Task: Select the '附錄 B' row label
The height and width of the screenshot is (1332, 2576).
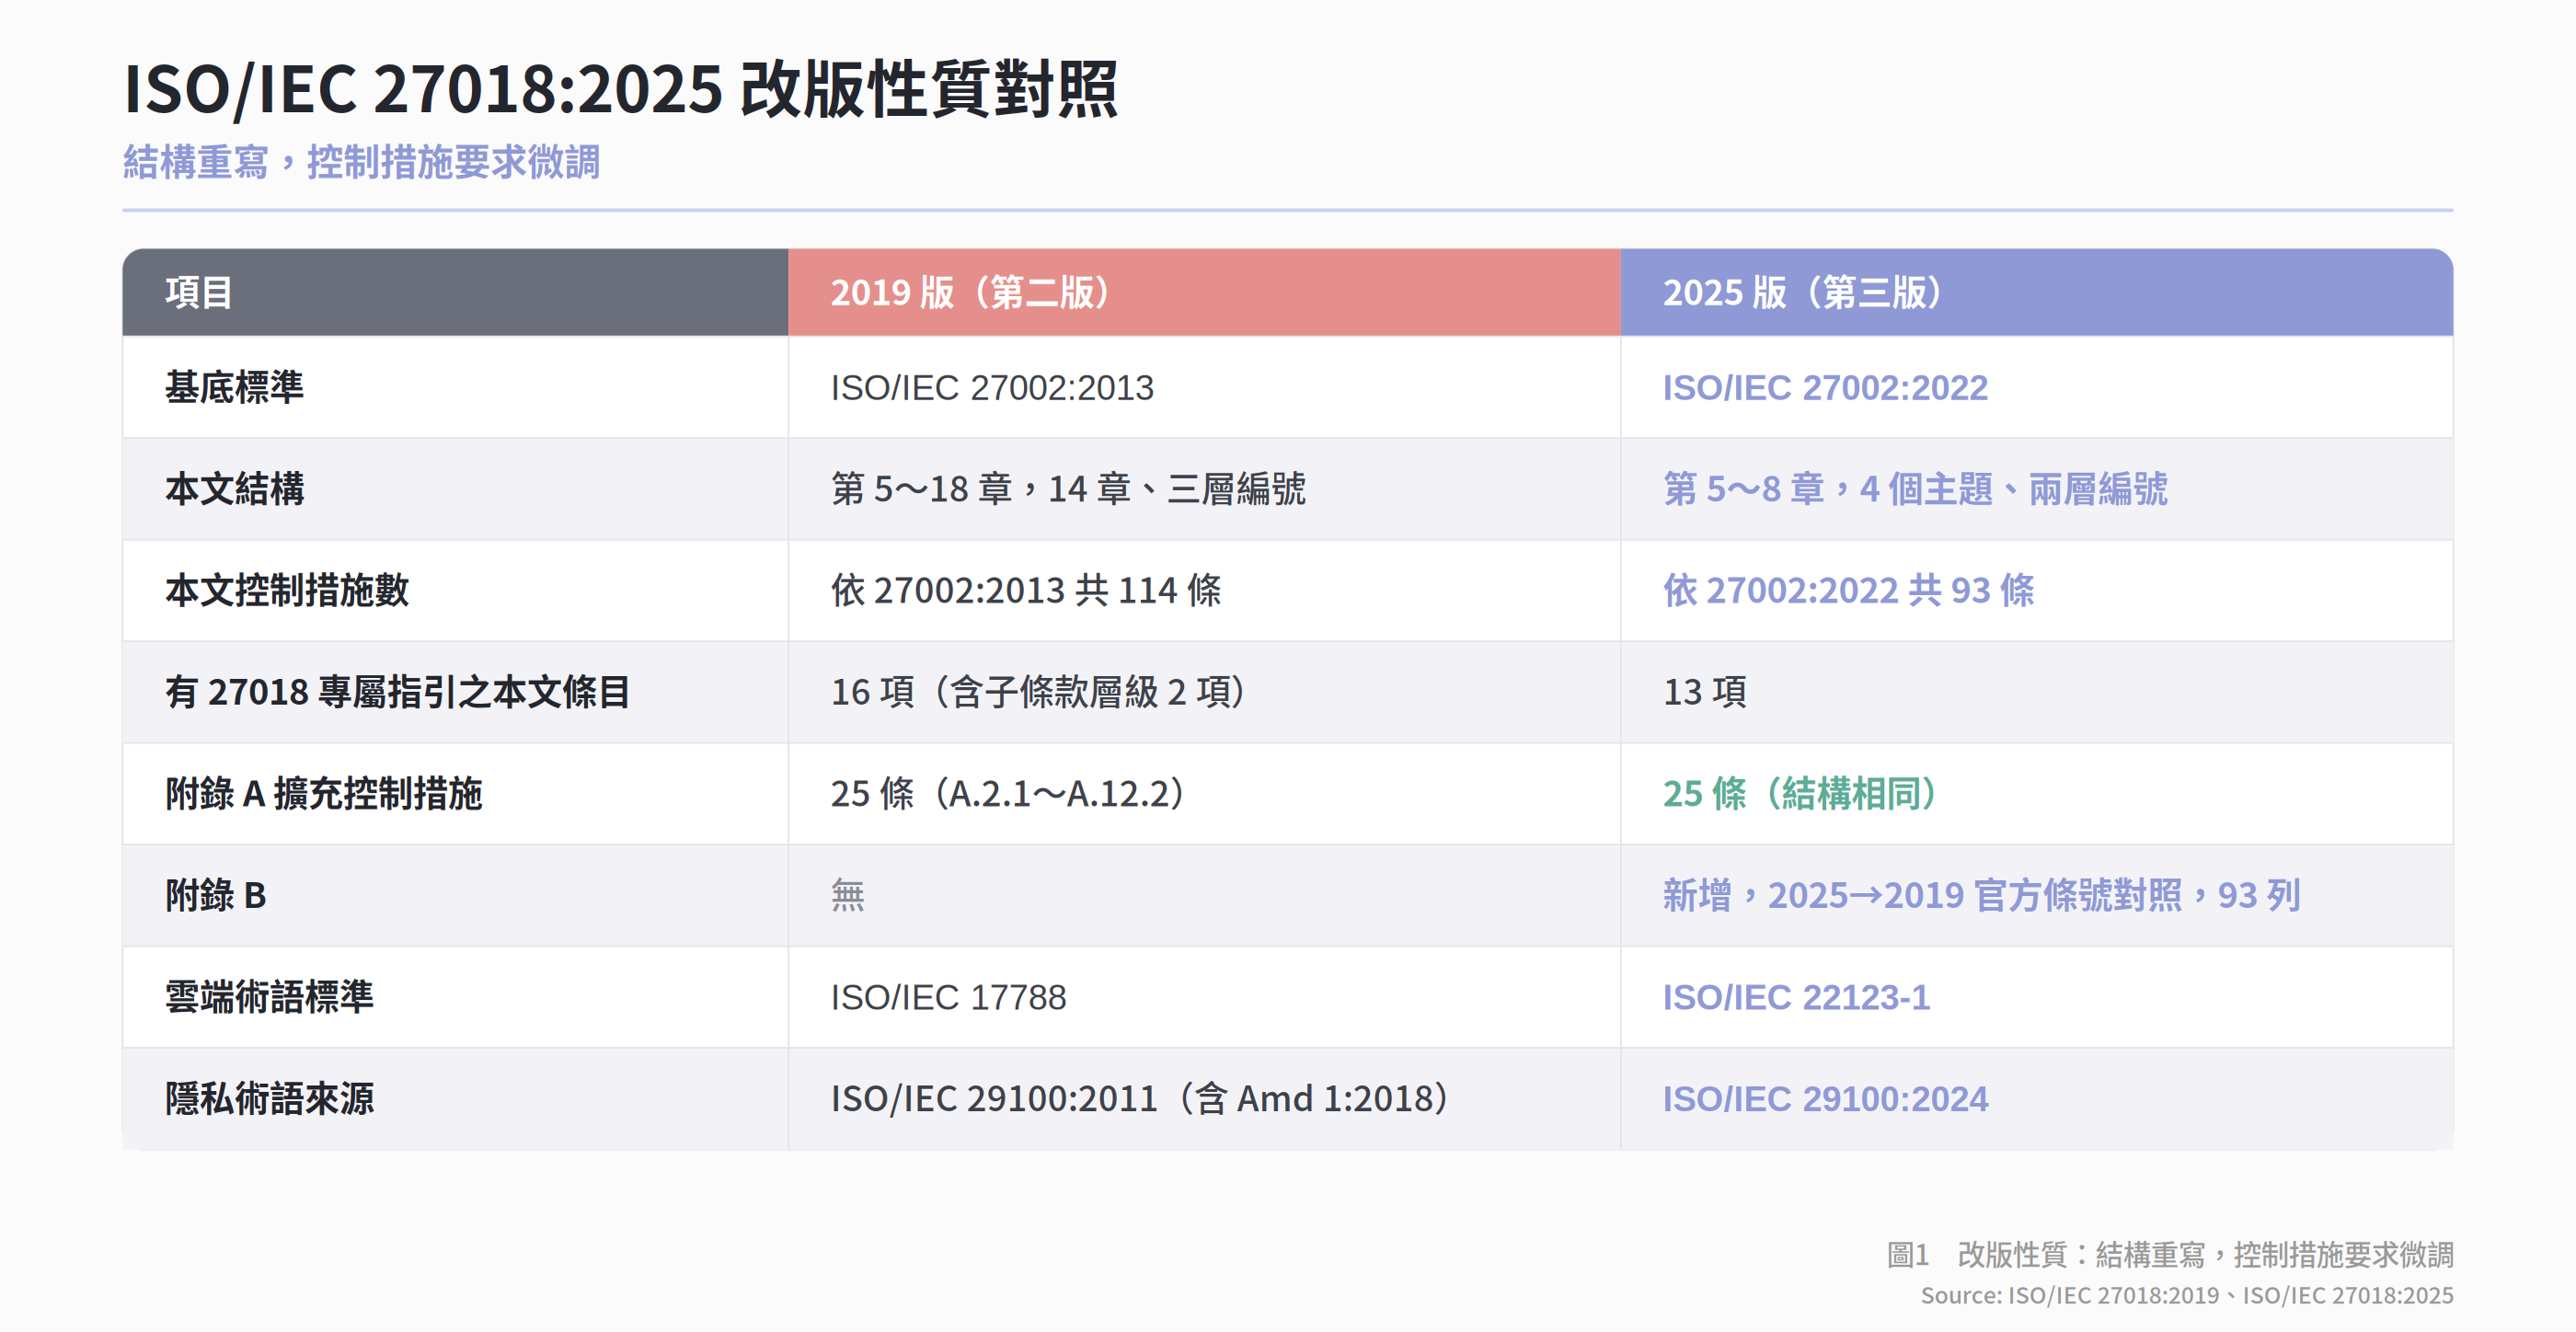Action: point(215,895)
